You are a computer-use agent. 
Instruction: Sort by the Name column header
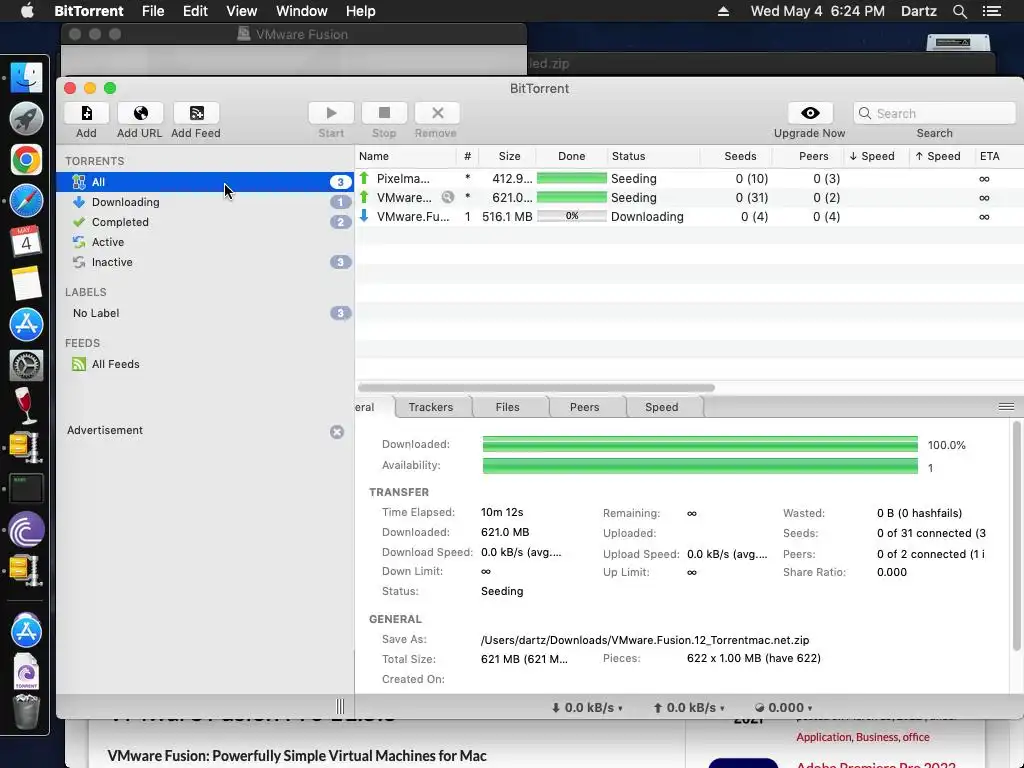[x=406, y=156]
